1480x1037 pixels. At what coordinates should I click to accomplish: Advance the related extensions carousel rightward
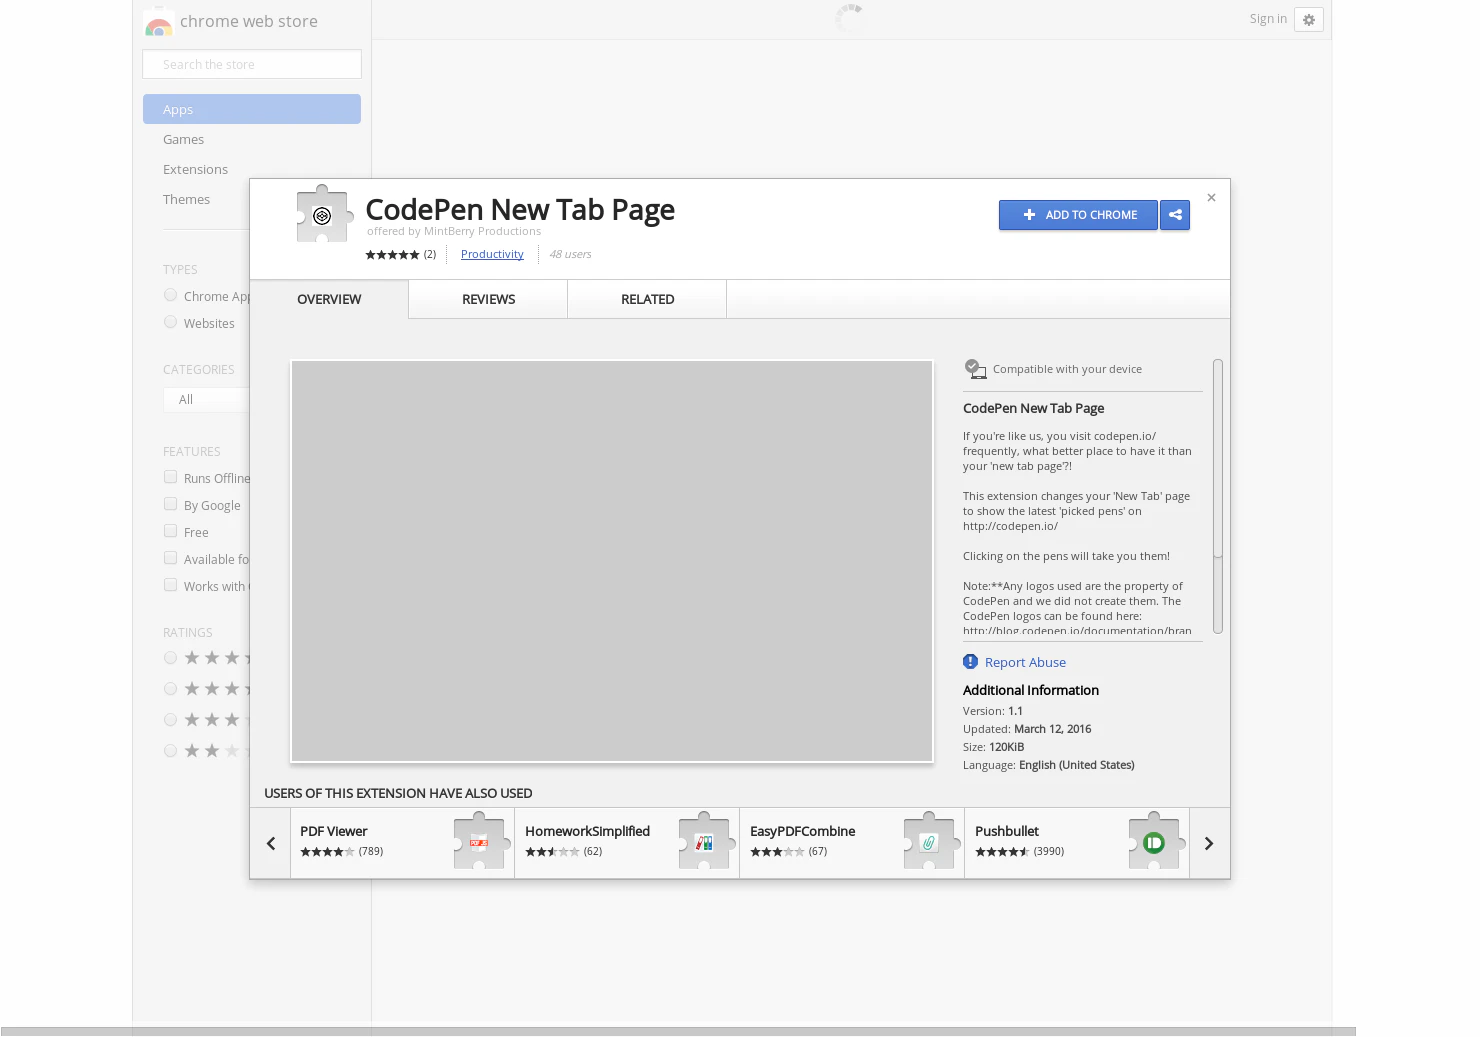(x=1209, y=843)
